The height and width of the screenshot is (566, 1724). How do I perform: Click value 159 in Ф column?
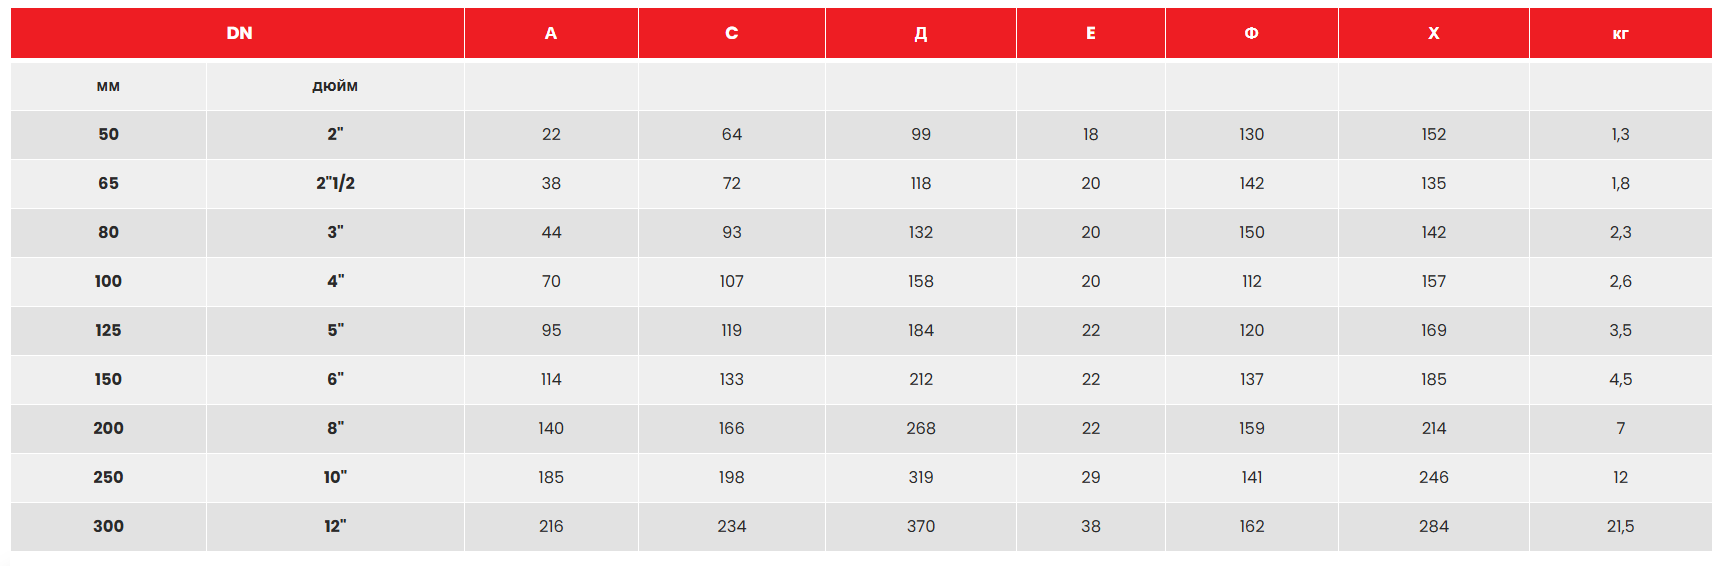(1251, 428)
